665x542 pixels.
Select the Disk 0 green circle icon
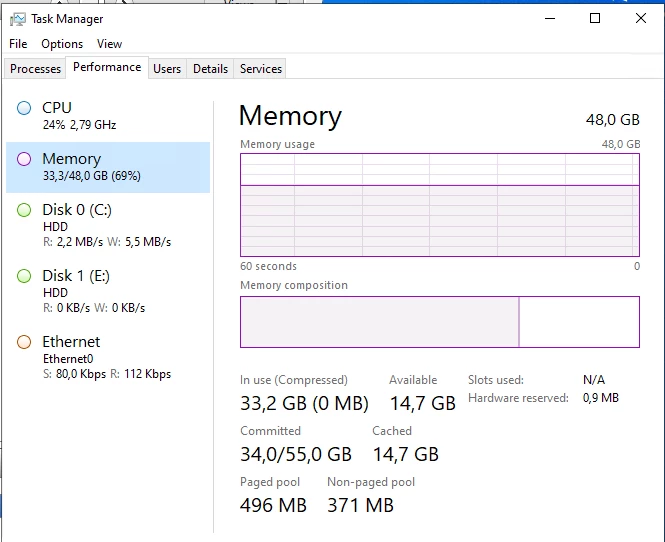(24, 210)
